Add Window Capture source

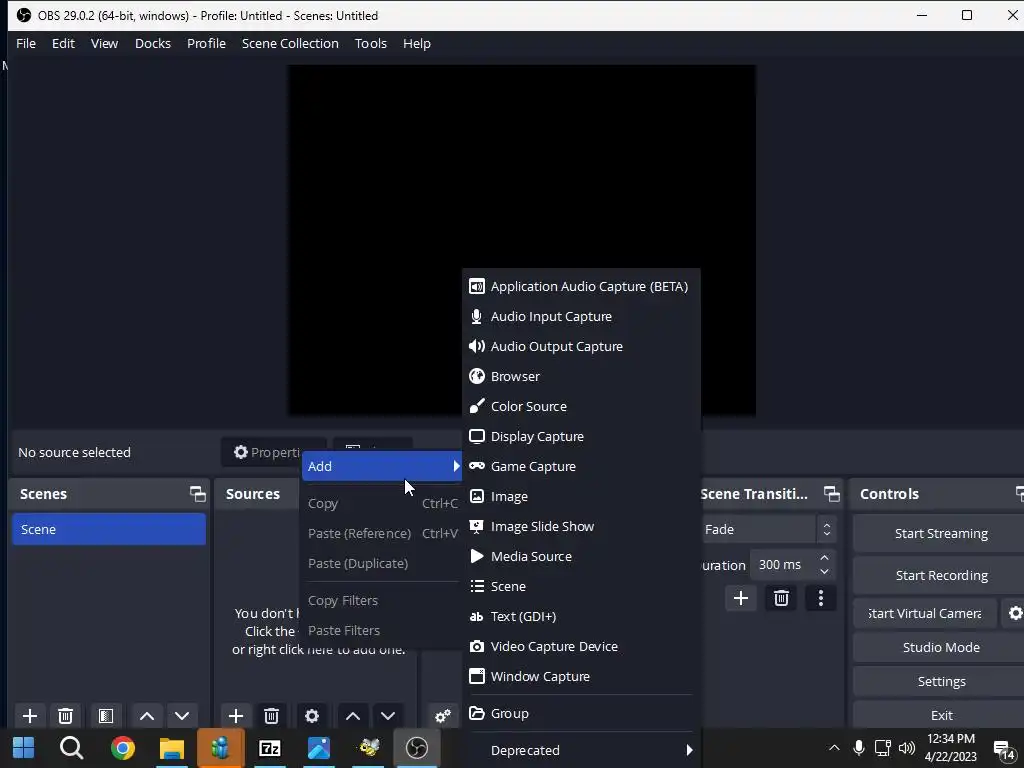tap(581, 677)
